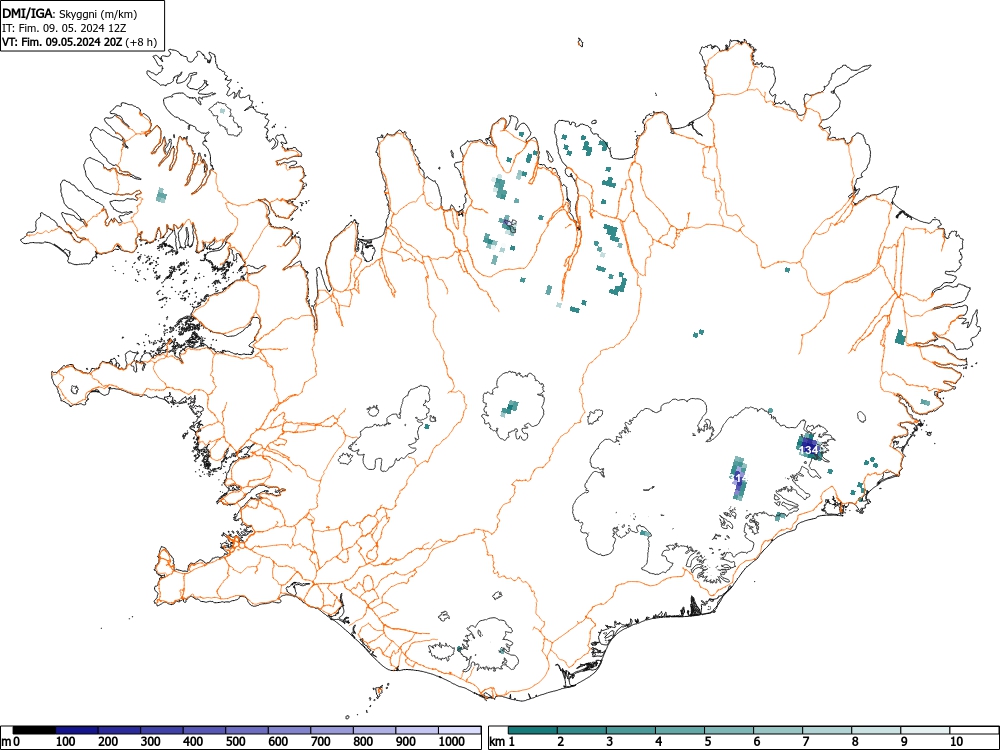Image resolution: width=1000 pixels, height=750 pixels.
Task: Select the dark navy 100–200 m legend swatch
Action: (x=77, y=730)
